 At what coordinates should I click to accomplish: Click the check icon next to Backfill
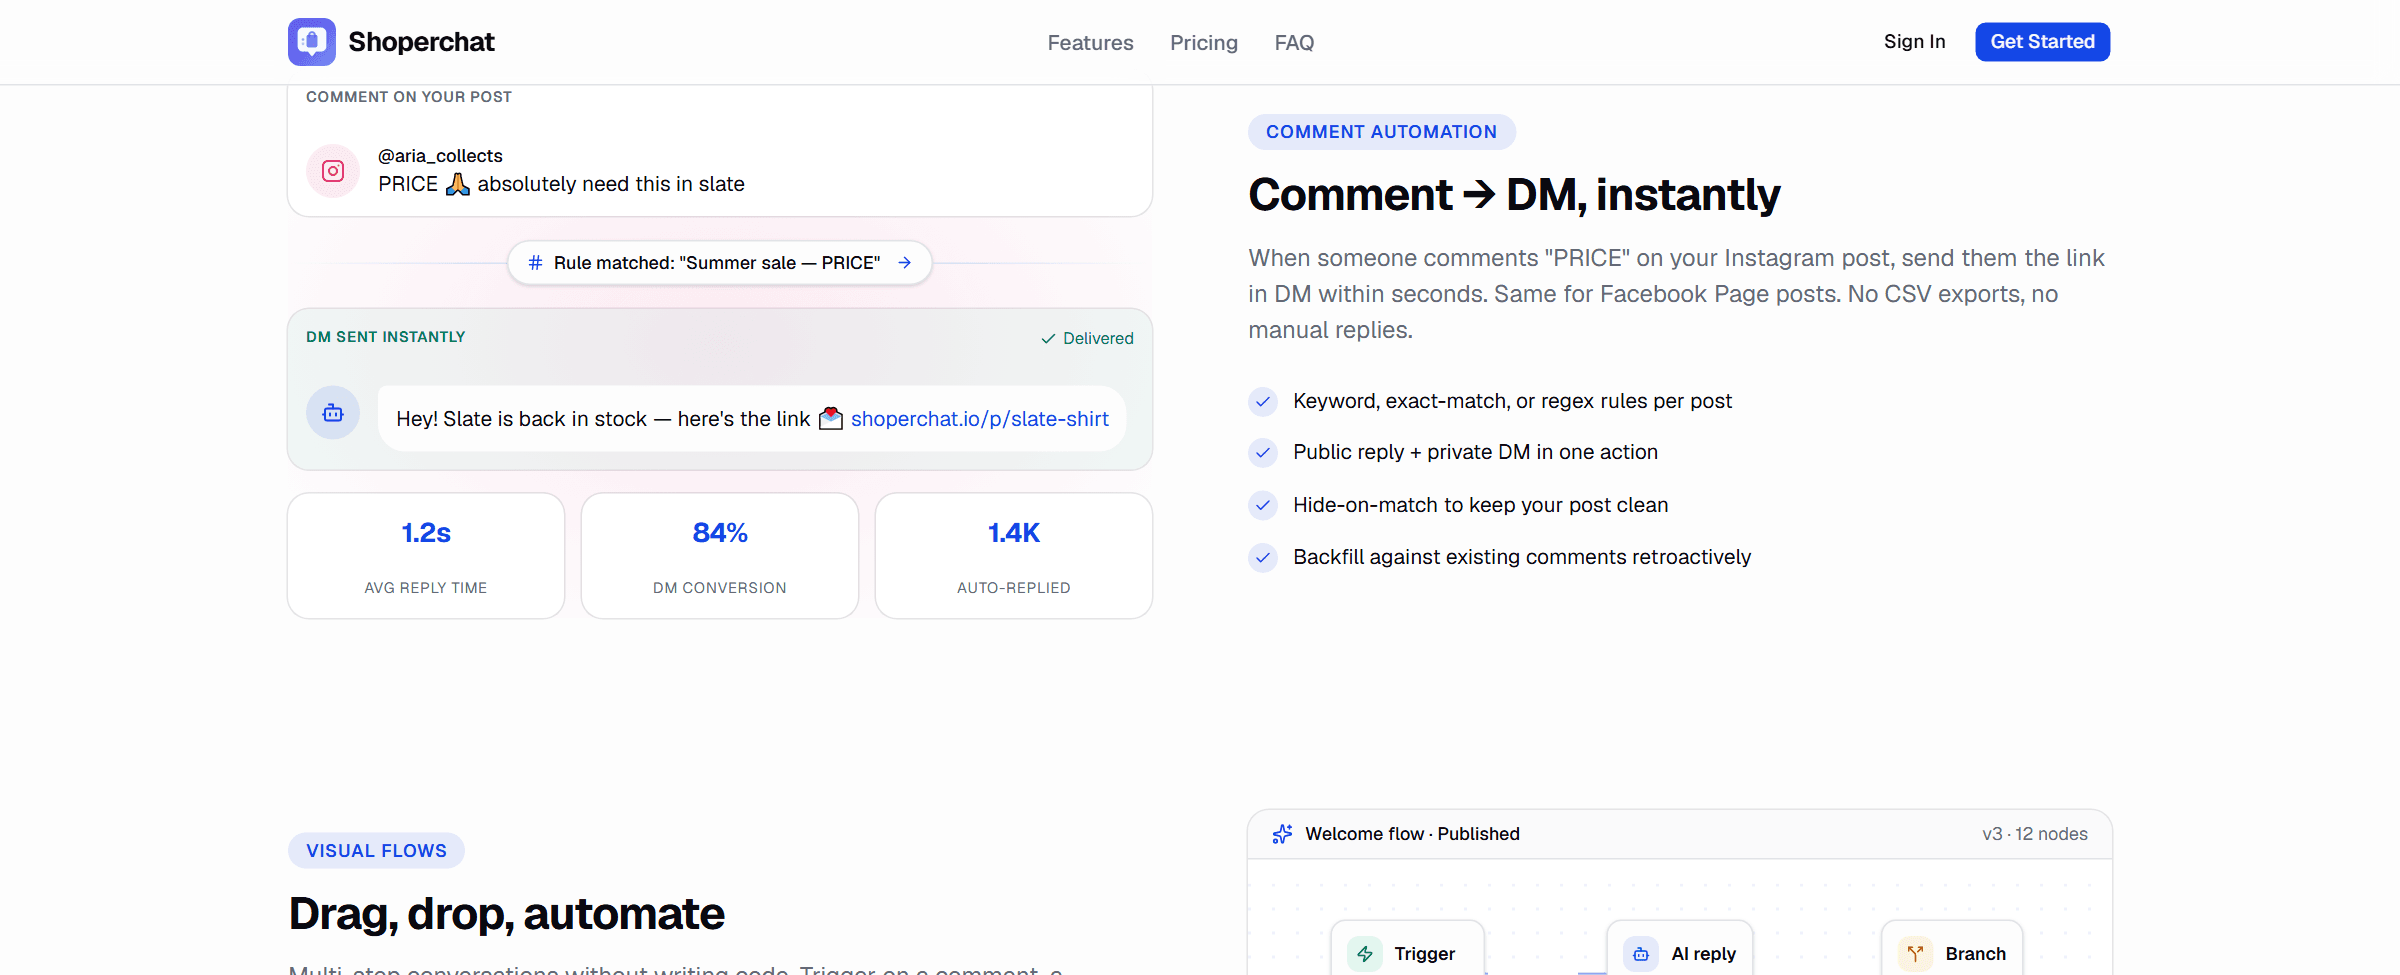pos(1263,557)
